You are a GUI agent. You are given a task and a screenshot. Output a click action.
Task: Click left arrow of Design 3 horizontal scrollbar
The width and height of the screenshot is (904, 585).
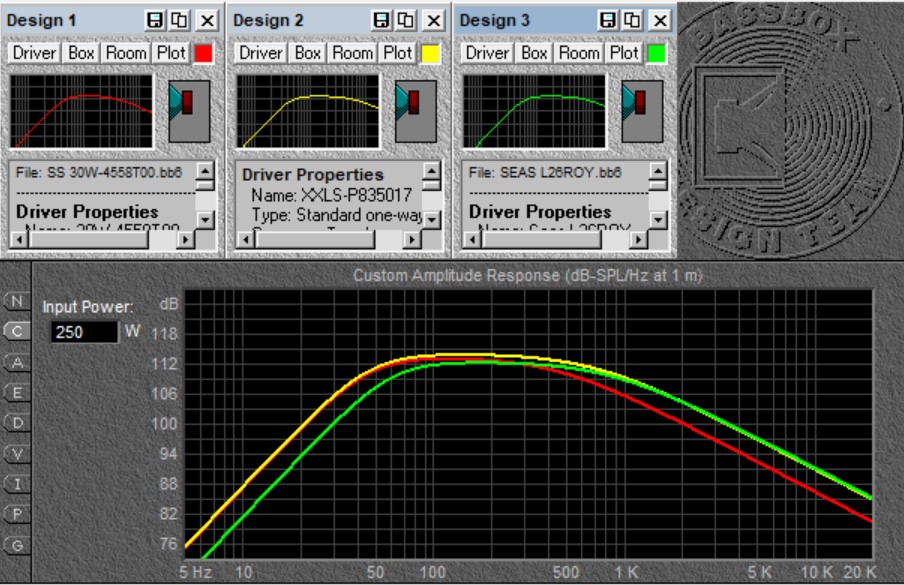pos(472,239)
